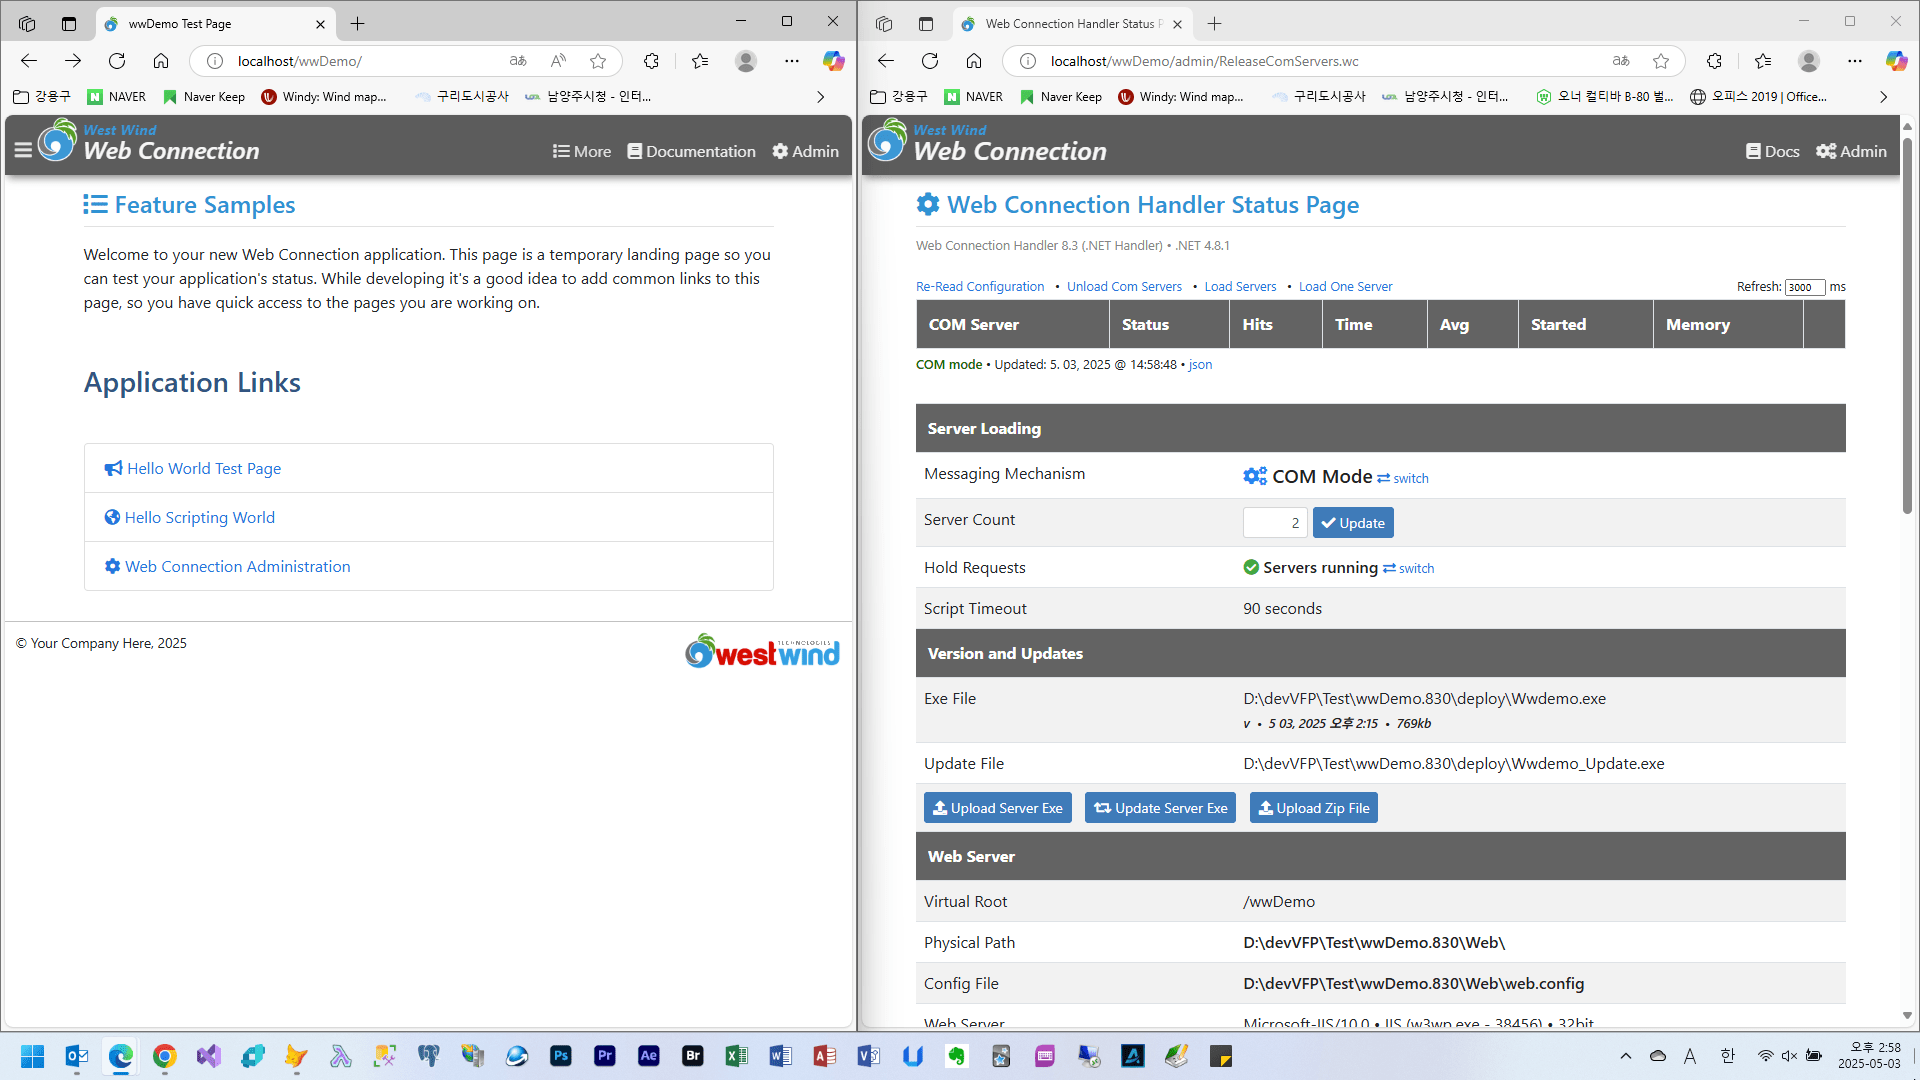1920x1080 pixels.
Task: Open Copilot in right browser
Action: tap(1896, 61)
